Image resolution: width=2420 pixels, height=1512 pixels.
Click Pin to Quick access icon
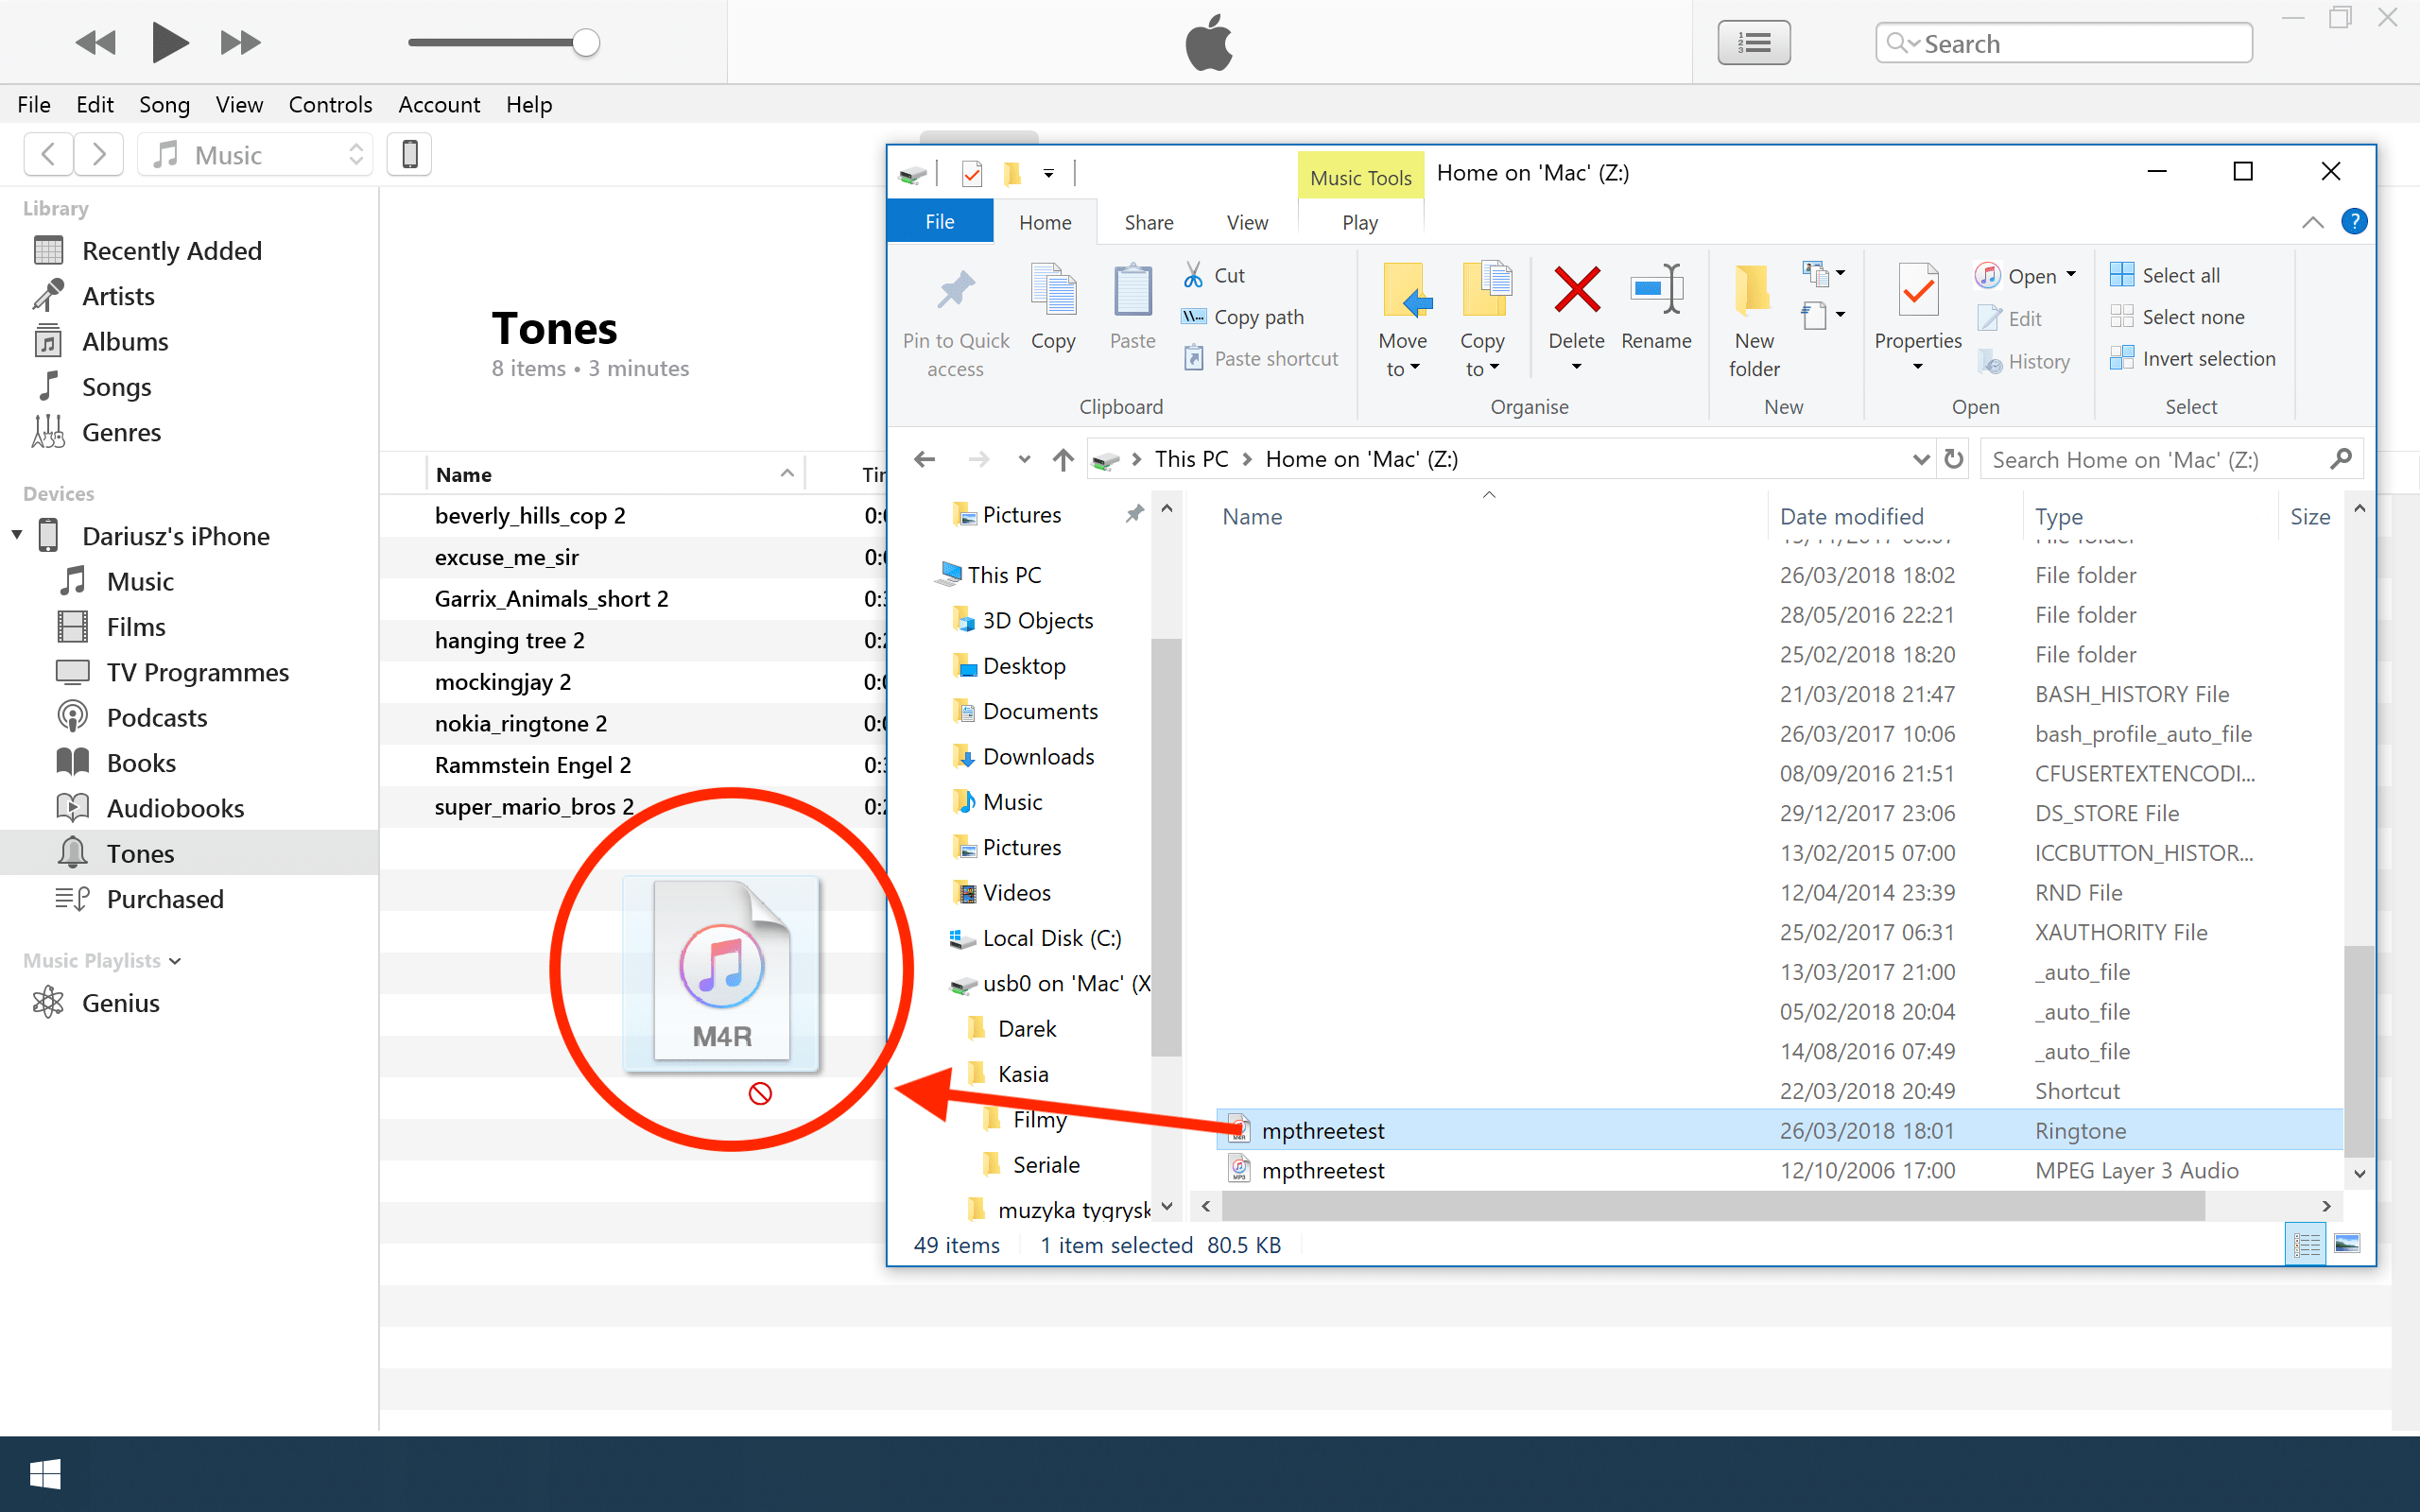(x=956, y=291)
